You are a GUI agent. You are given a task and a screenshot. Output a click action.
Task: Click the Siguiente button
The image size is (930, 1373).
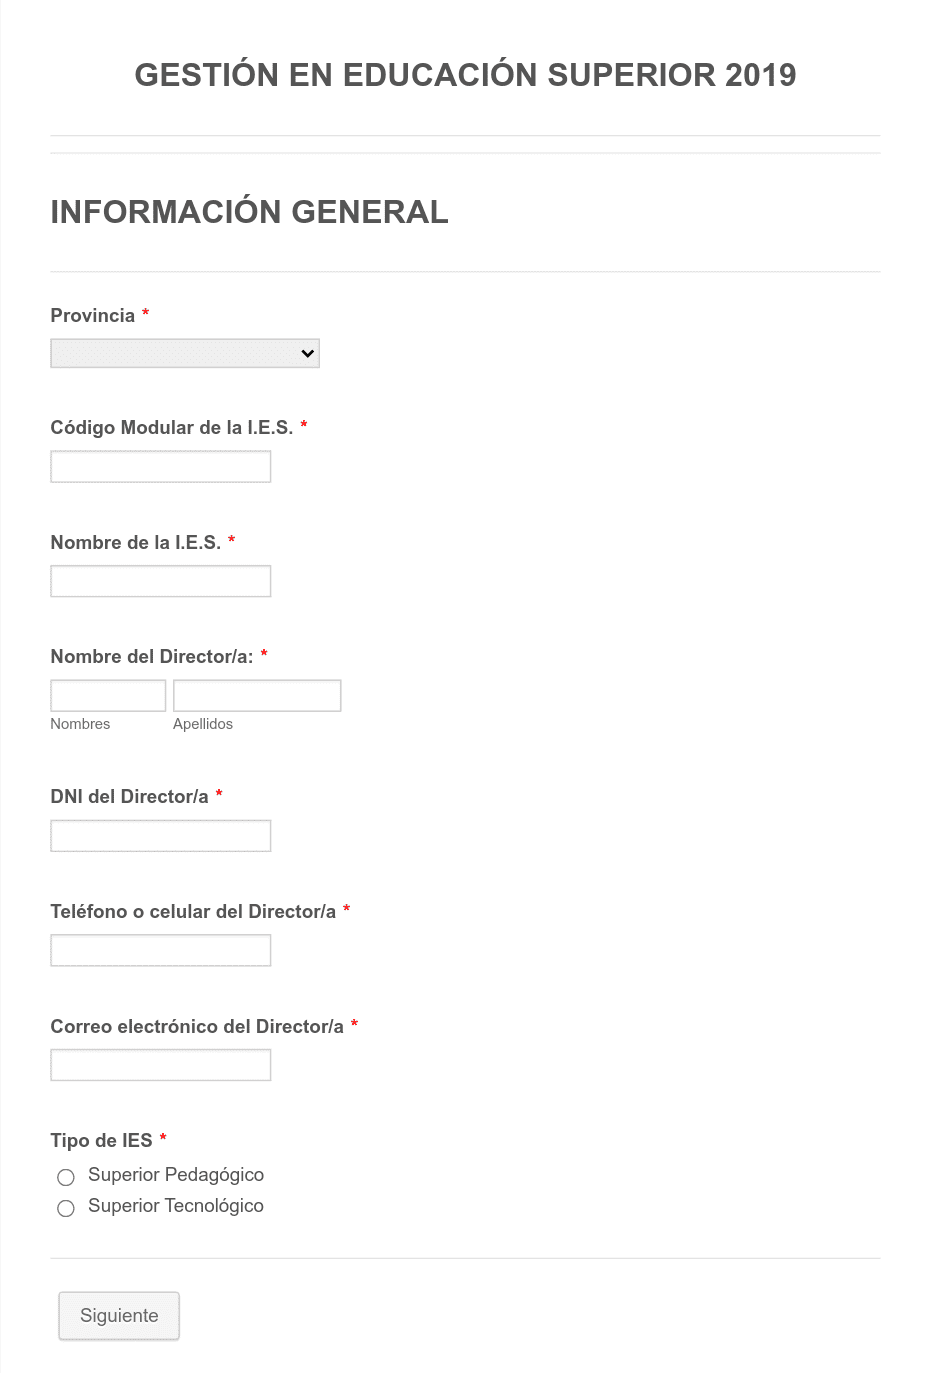pos(119,1316)
